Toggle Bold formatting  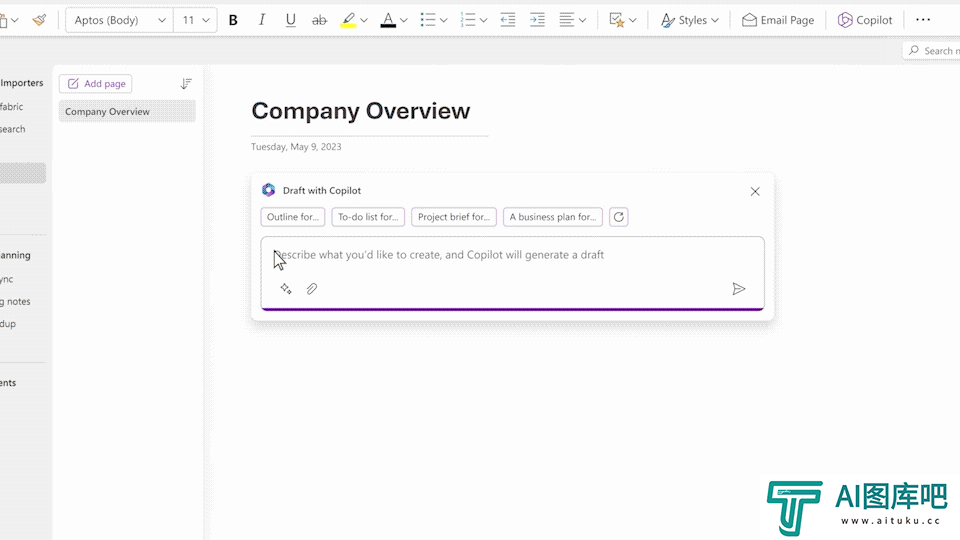coord(233,20)
